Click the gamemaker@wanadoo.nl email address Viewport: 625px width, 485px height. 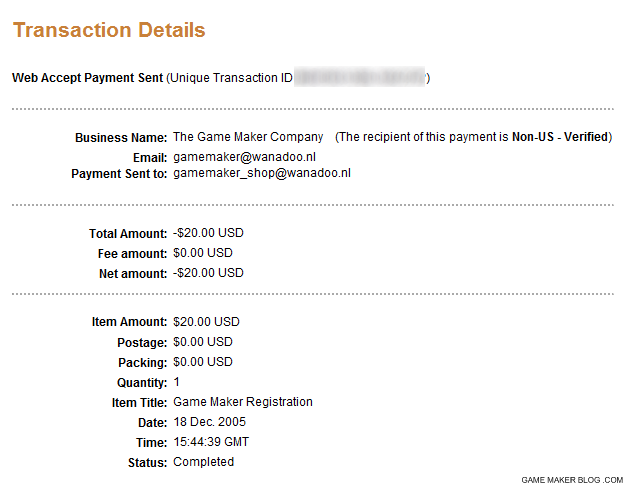point(244,157)
